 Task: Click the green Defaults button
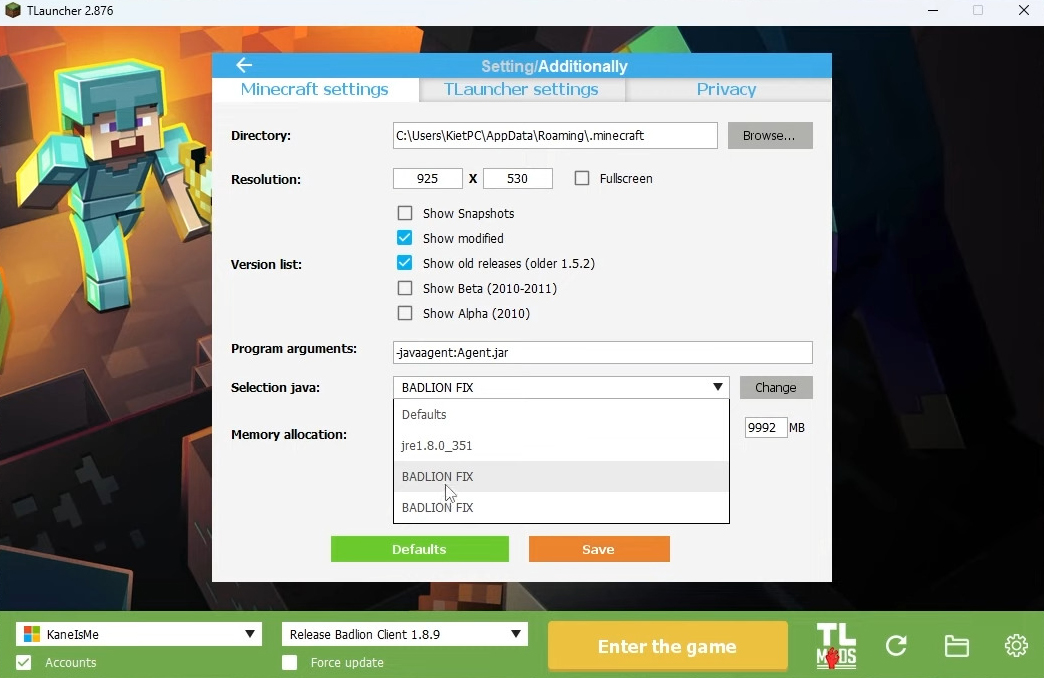click(x=419, y=549)
